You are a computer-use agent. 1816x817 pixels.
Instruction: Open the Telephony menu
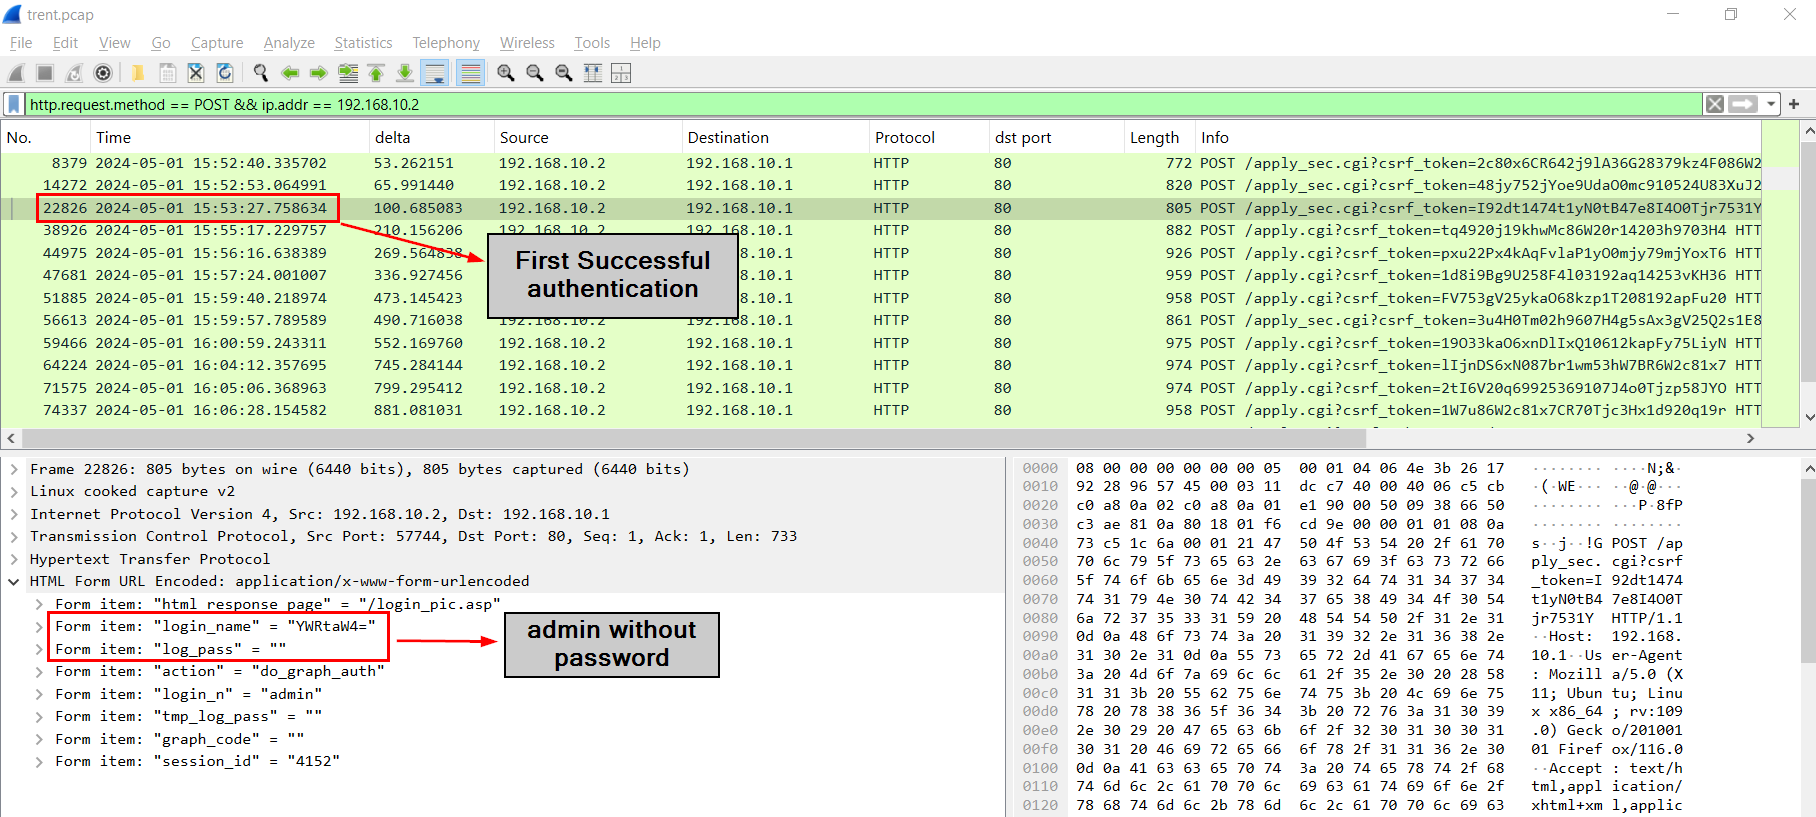coord(446,43)
